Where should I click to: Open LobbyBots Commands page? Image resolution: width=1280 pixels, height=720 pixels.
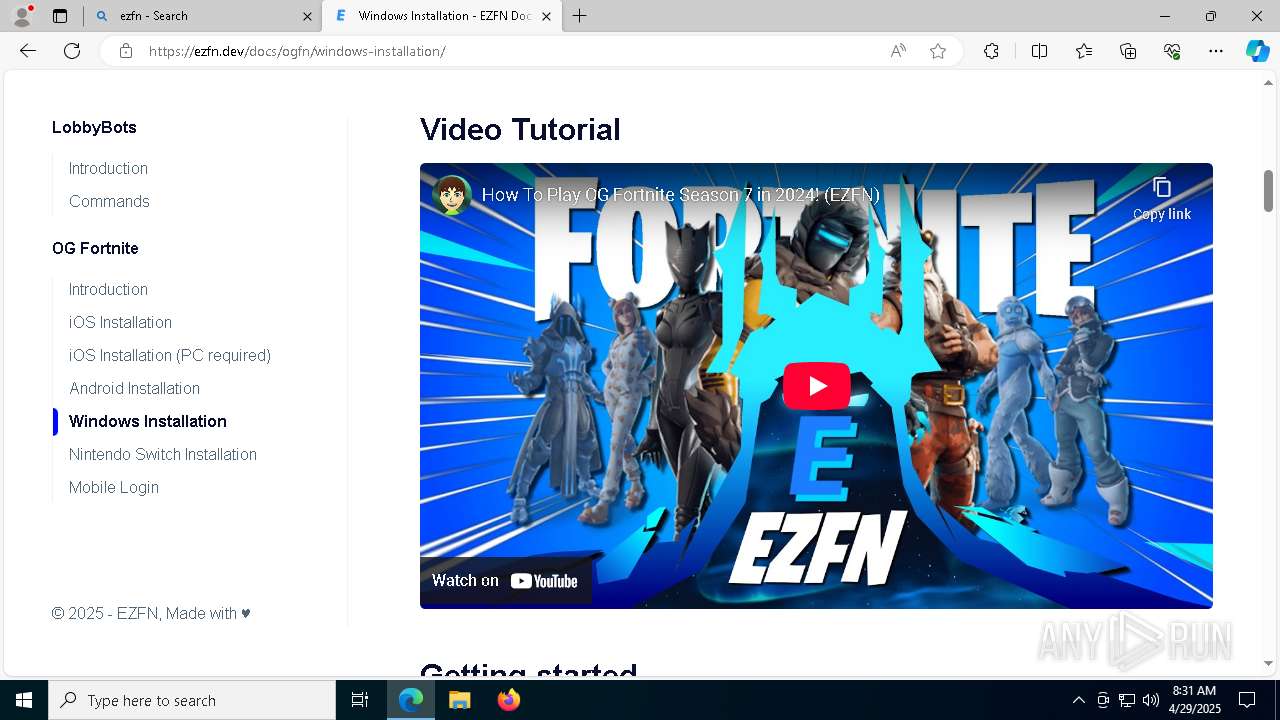[109, 201]
